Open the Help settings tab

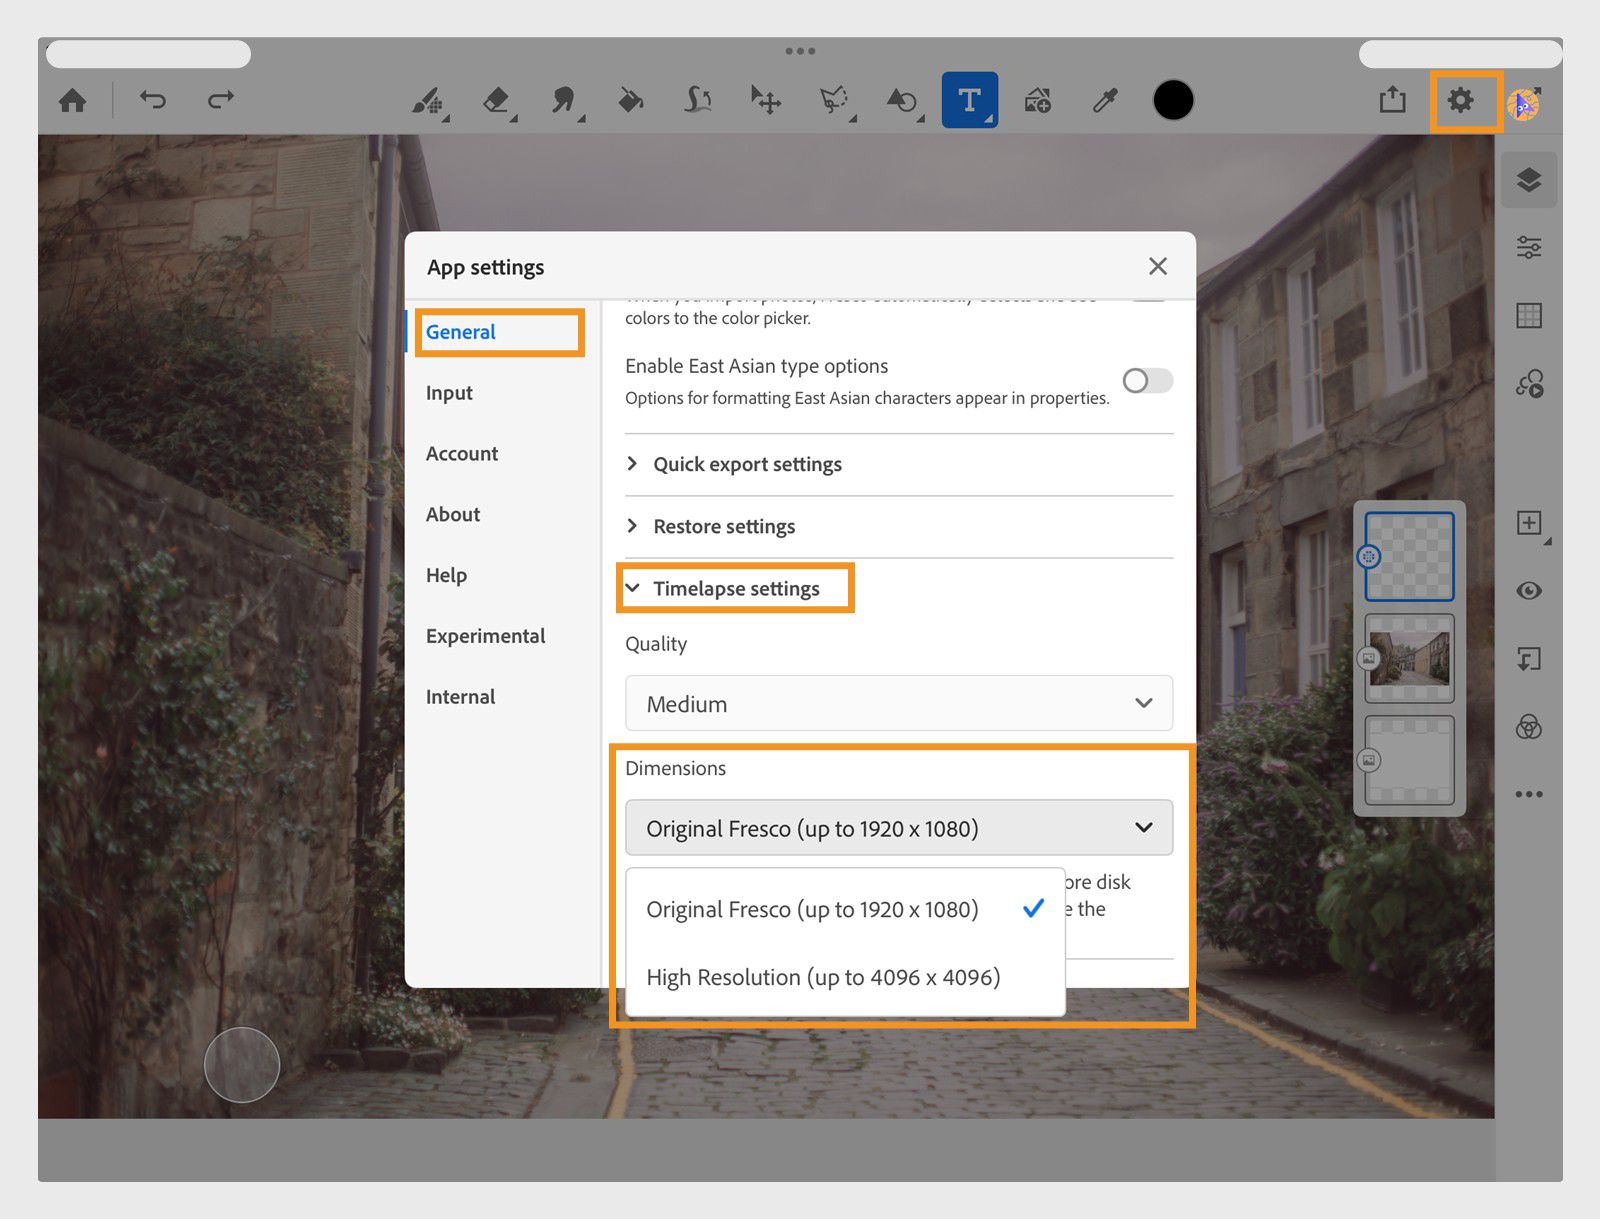446,576
